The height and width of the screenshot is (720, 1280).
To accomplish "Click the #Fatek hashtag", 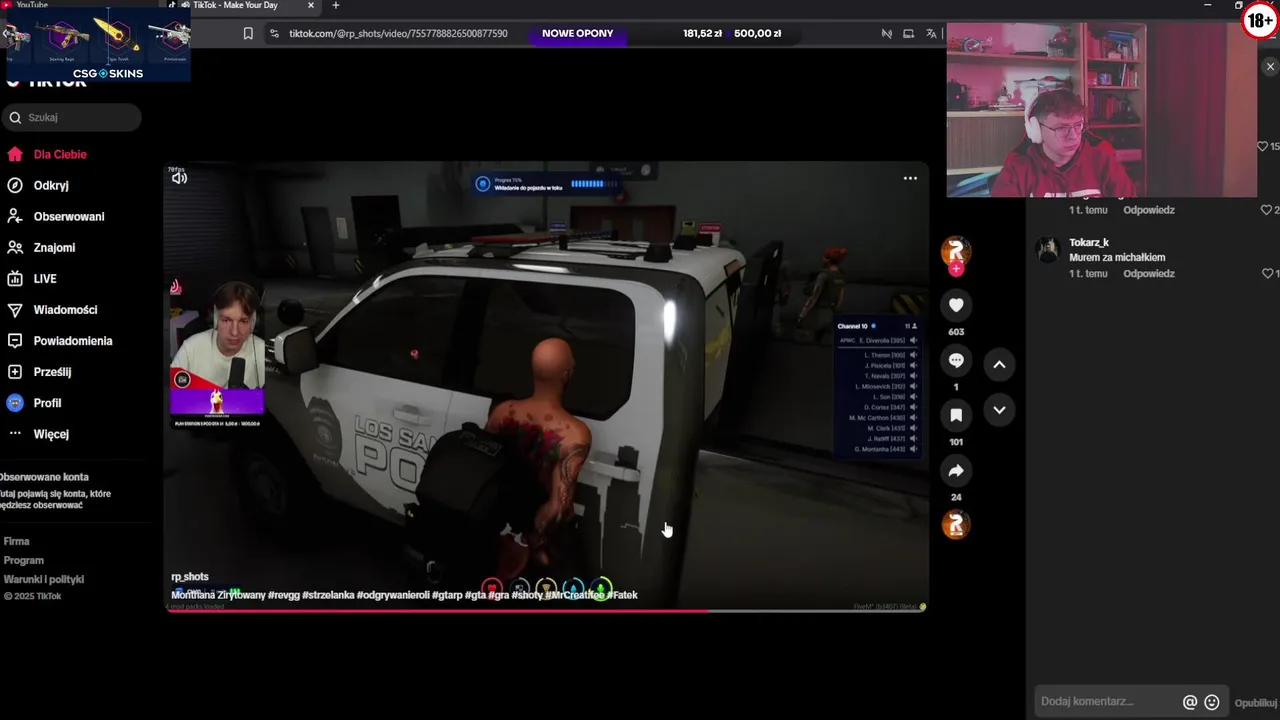I will [x=622, y=595].
